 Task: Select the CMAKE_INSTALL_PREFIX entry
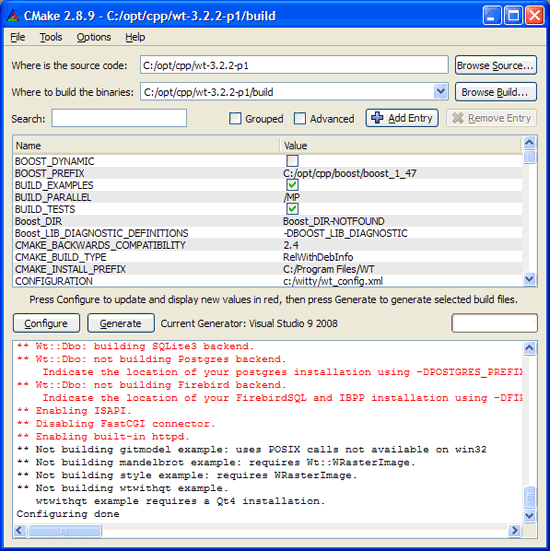(70, 269)
